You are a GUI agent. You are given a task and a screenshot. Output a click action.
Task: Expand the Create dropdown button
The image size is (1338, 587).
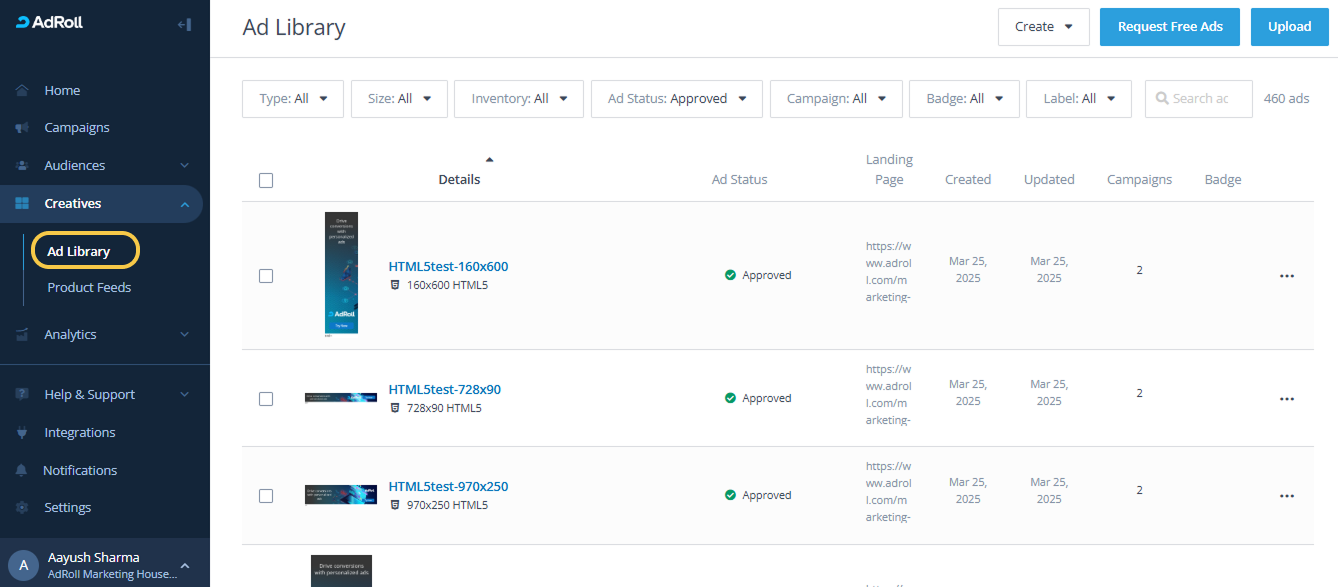click(x=1043, y=27)
